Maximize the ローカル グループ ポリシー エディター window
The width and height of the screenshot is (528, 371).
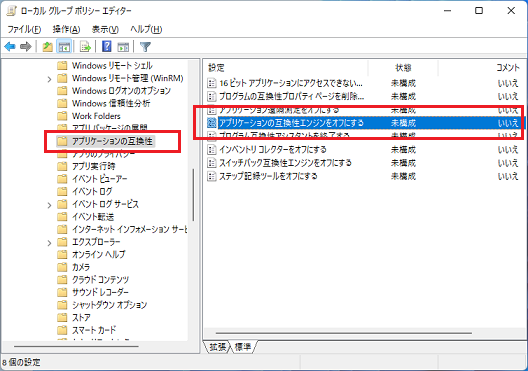(479, 11)
